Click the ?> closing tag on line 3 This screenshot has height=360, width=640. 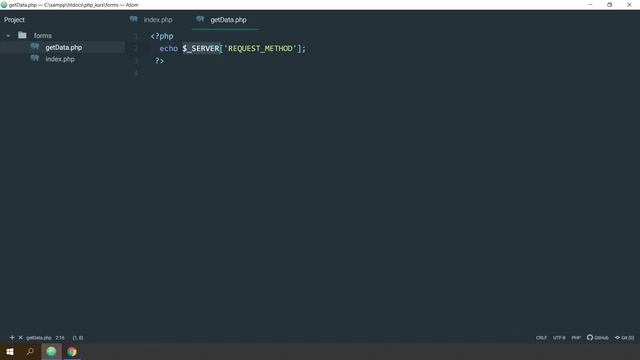159,61
